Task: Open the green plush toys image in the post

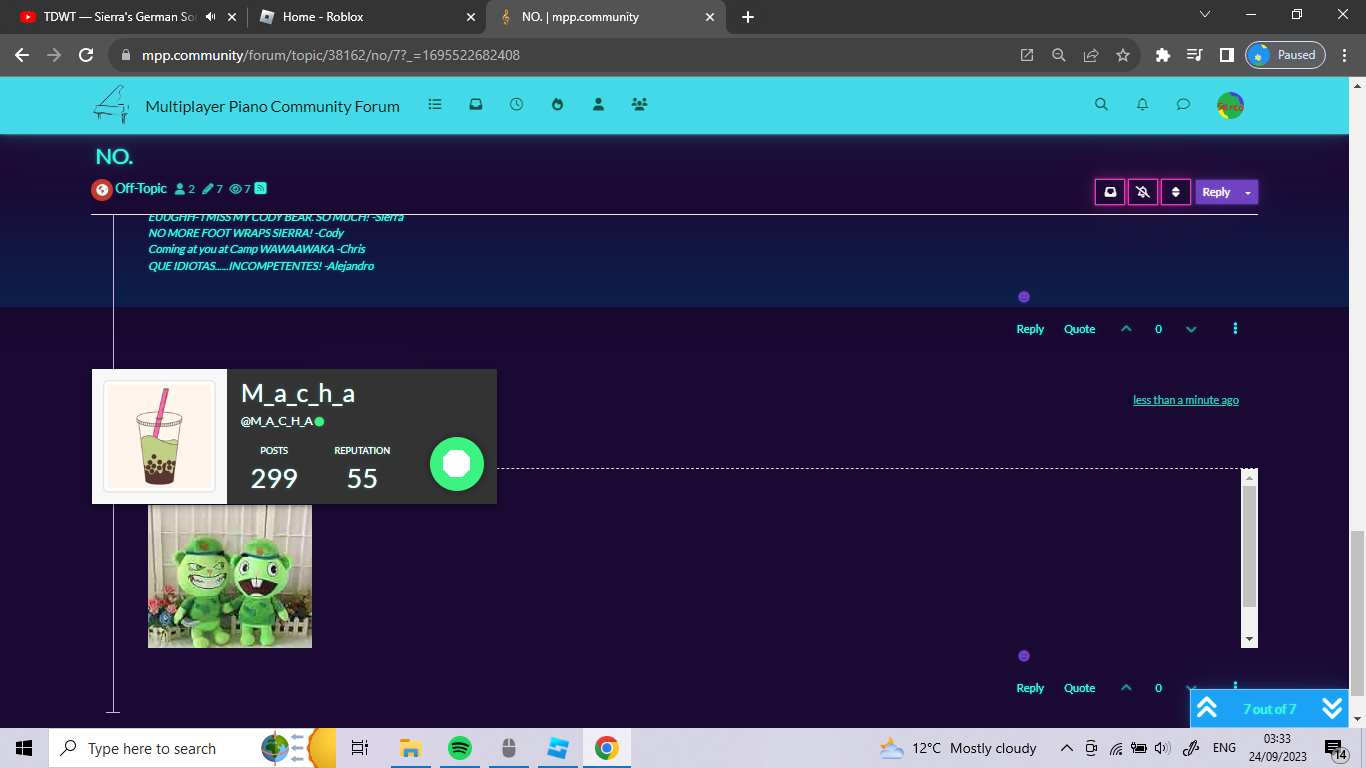Action: [230, 576]
